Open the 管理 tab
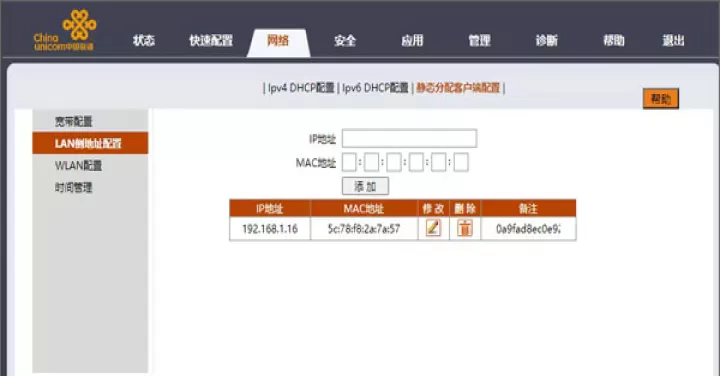The height and width of the screenshot is (376, 720). [x=479, y=40]
